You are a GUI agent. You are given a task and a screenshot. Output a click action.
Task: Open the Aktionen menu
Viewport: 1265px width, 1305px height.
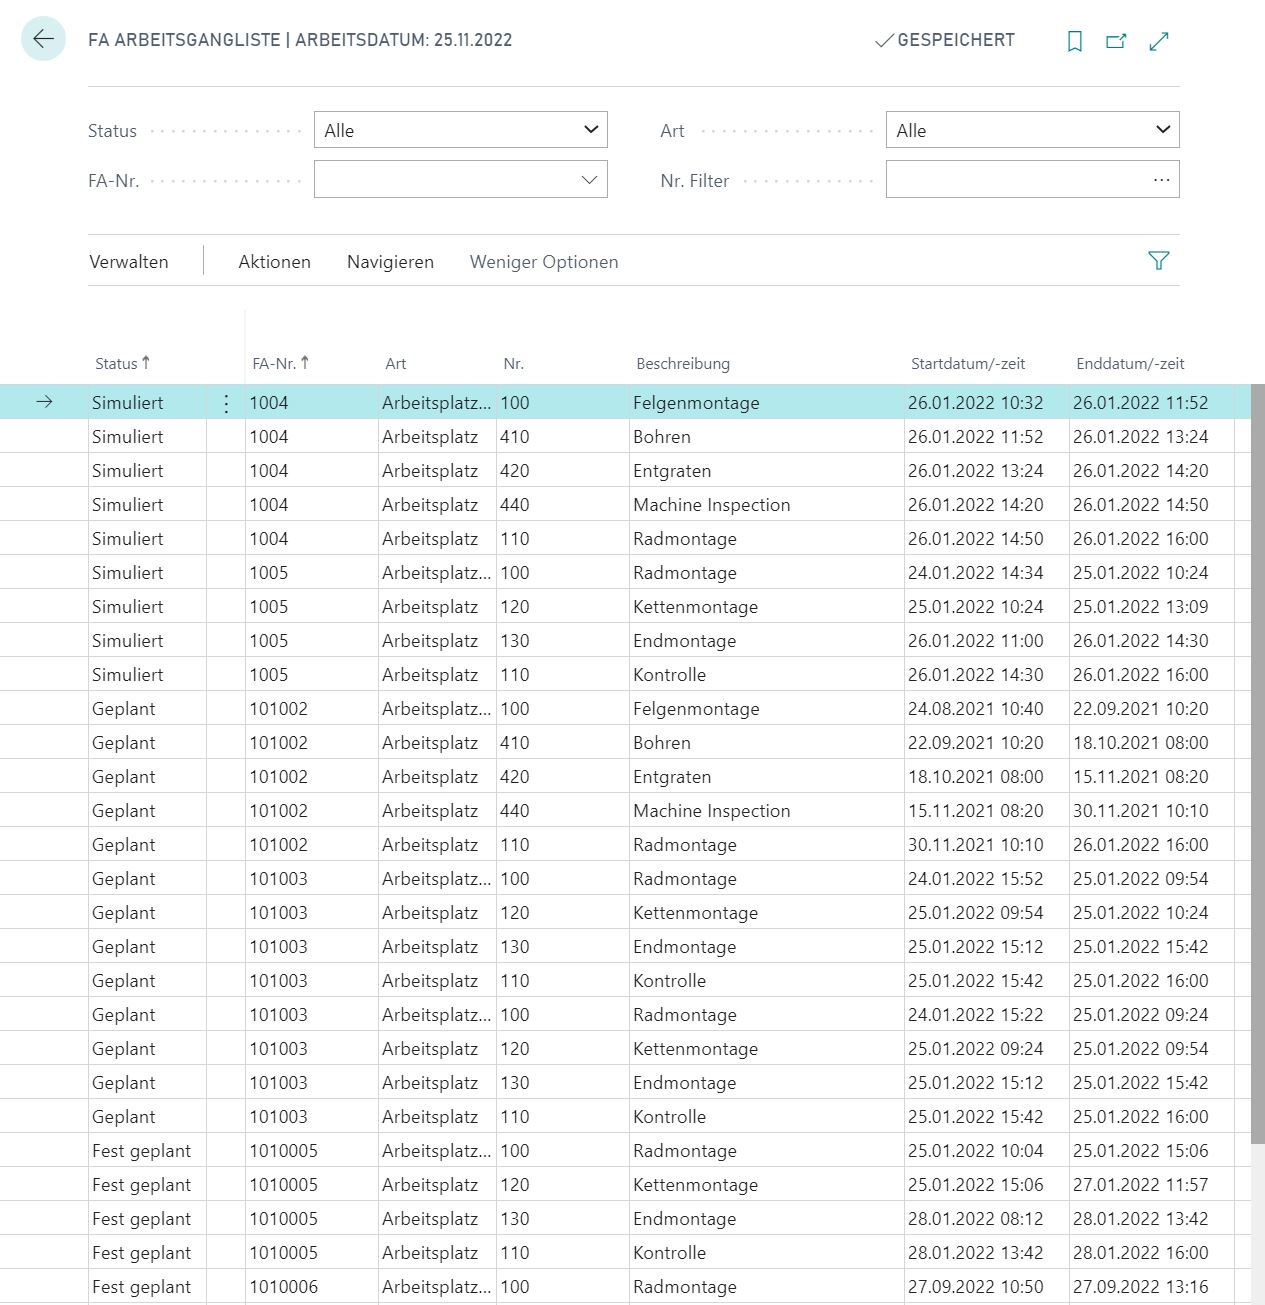274,262
